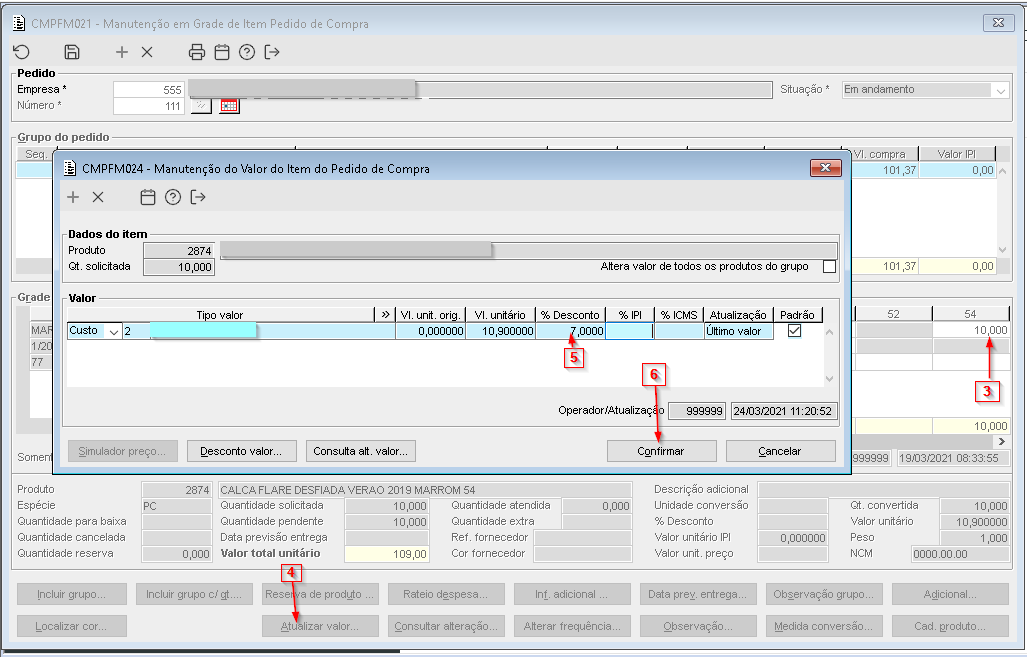Click the Data prev. entrega... button

(698, 595)
